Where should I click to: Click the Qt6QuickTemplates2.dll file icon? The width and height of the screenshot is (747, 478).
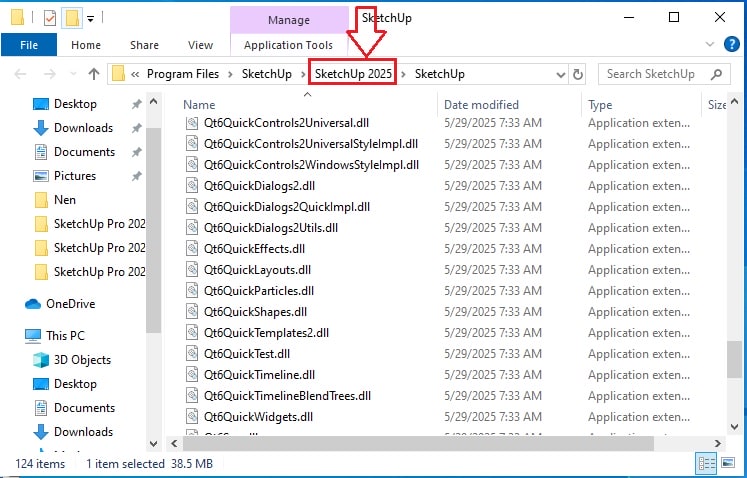pos(192,333)
